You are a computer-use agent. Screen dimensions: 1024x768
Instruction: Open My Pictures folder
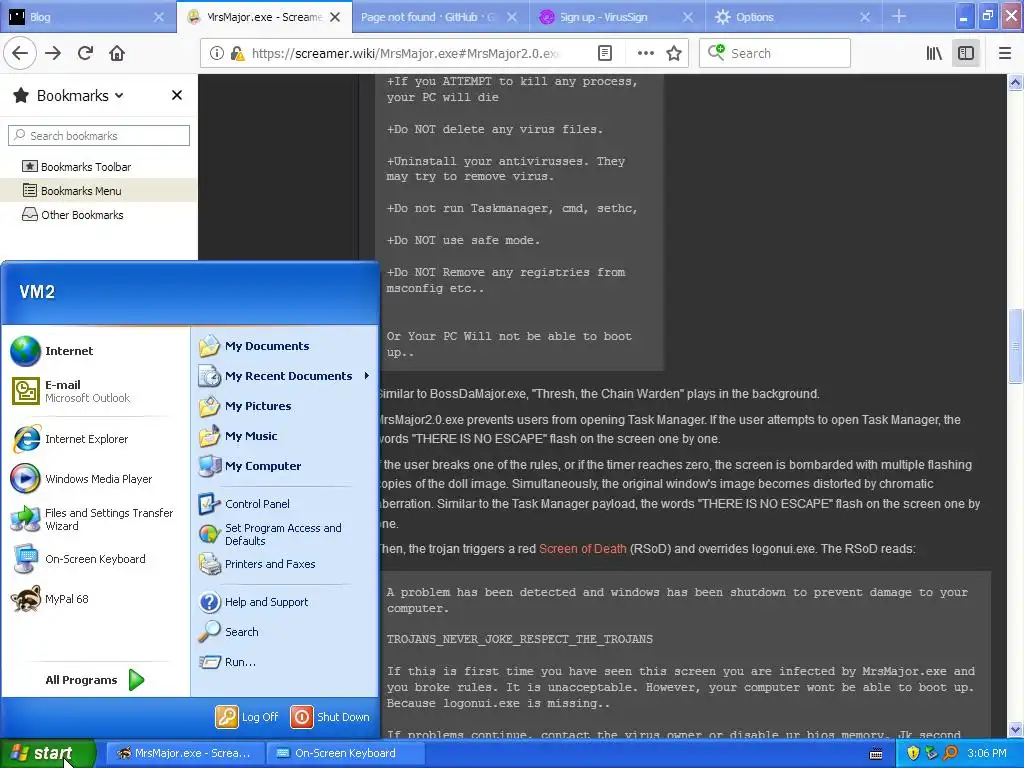coord(285,406)
